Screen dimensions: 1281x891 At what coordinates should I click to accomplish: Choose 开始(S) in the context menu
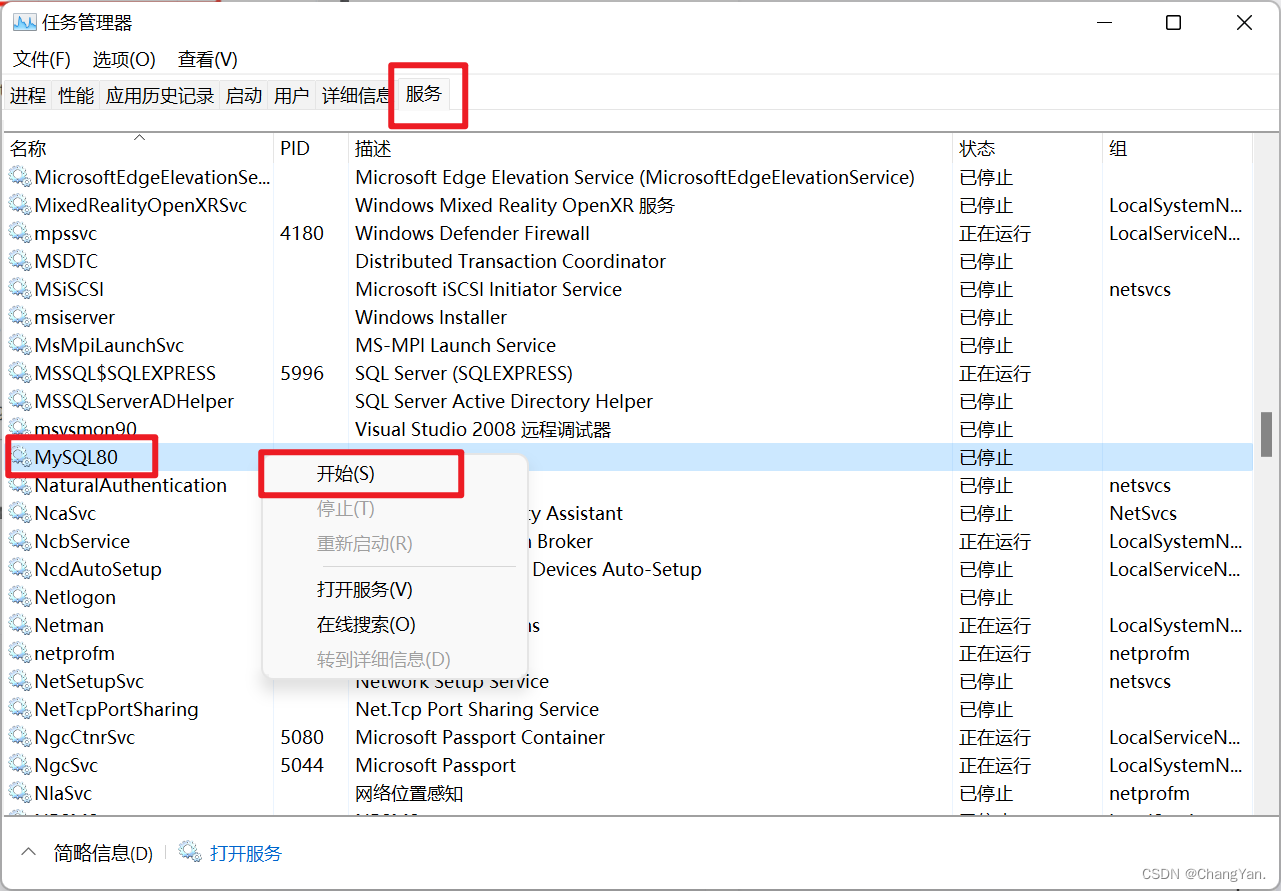[346, 474]
